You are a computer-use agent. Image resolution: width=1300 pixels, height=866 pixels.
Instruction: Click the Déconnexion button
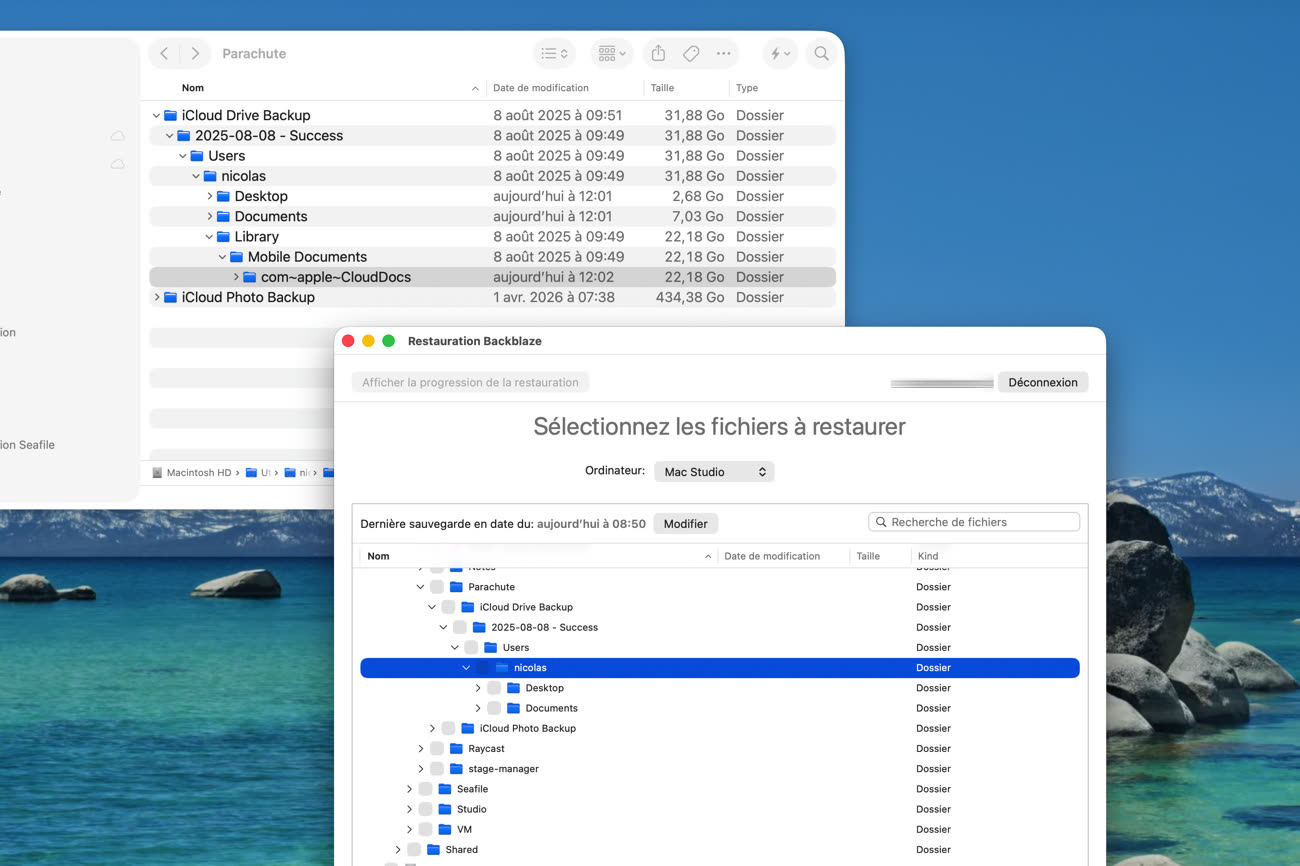(1043, 382)
